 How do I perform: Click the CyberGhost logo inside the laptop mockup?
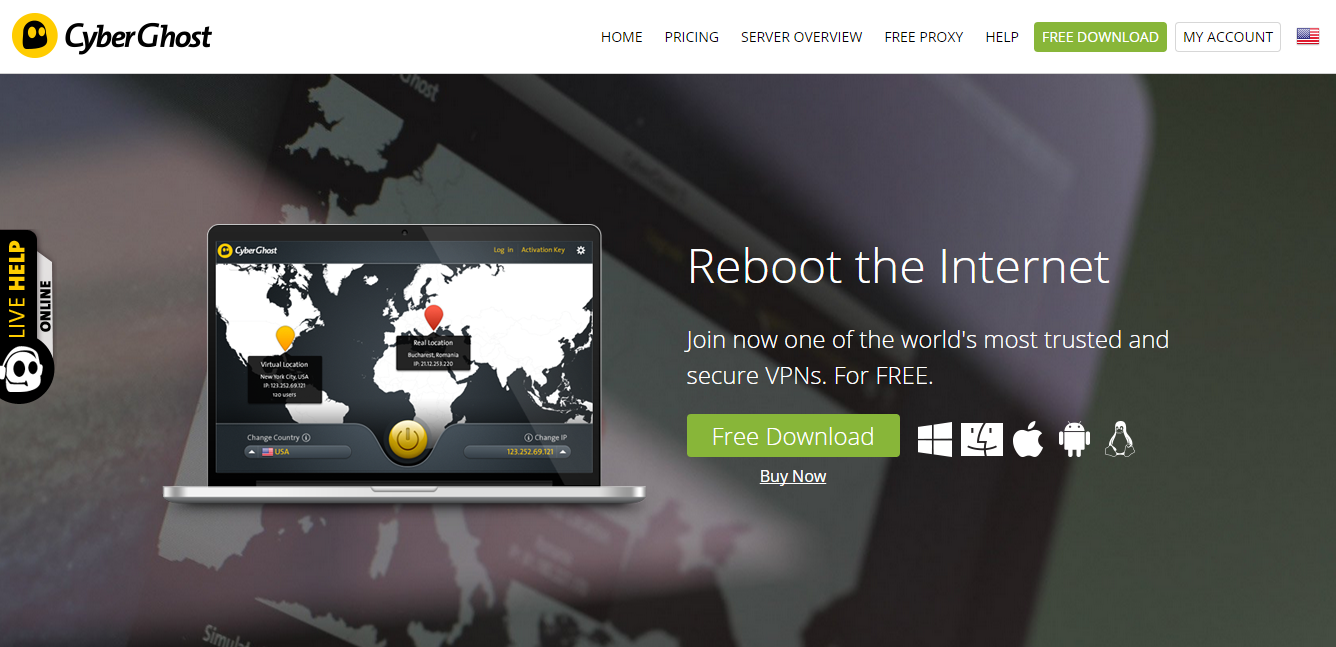point(249,250)
